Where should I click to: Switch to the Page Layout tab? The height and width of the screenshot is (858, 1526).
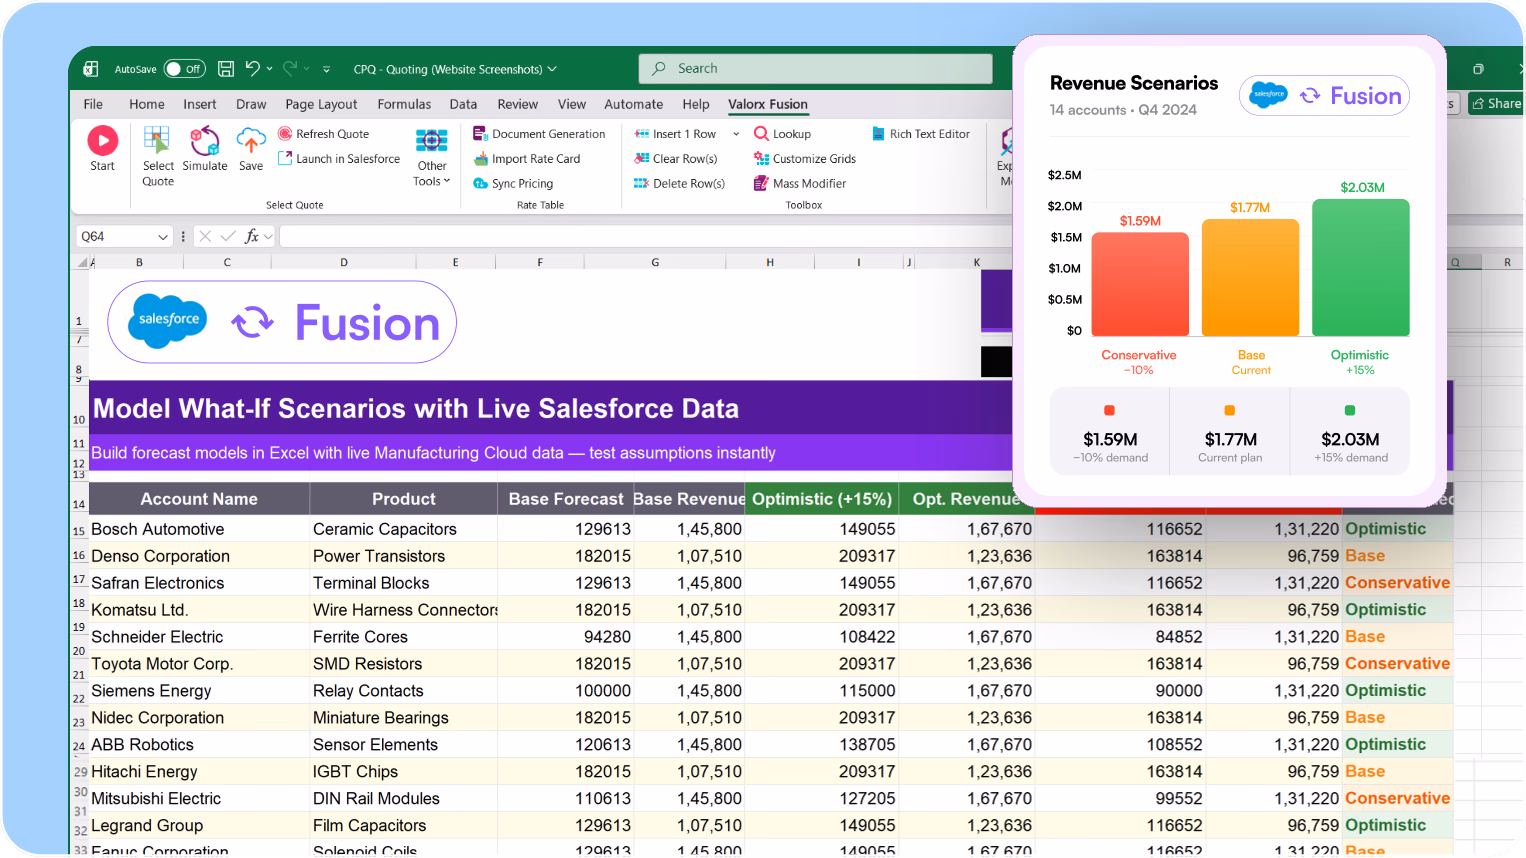click(x=321, y=104)
